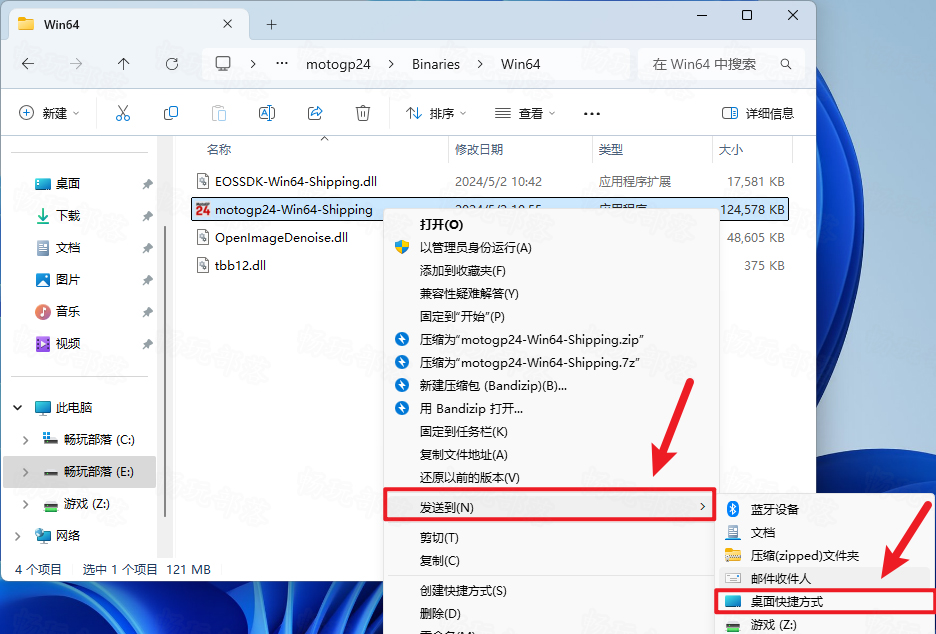Click the pin icon next to 下载

coord(147,216)
